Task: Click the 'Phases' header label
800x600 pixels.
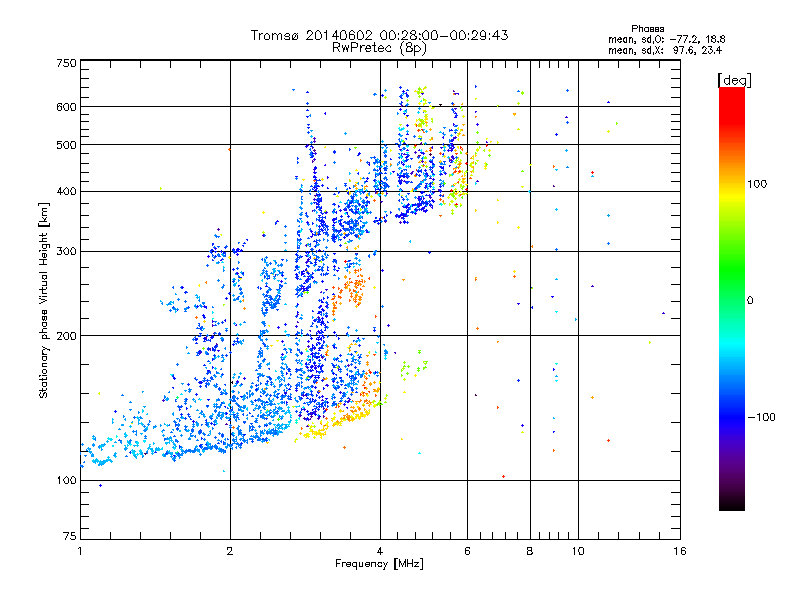Action: (647, 29)
